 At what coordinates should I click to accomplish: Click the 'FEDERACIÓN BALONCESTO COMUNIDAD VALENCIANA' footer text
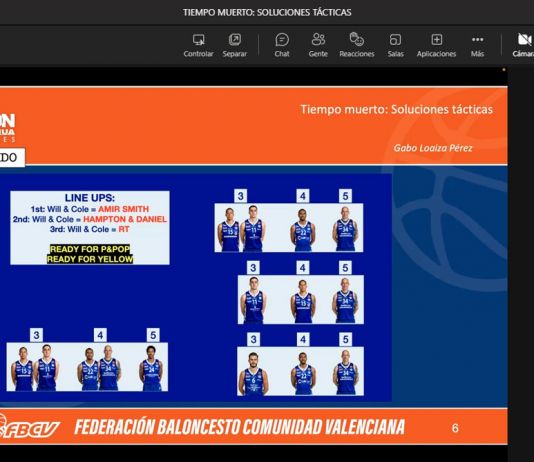click(x=240, y=427)
